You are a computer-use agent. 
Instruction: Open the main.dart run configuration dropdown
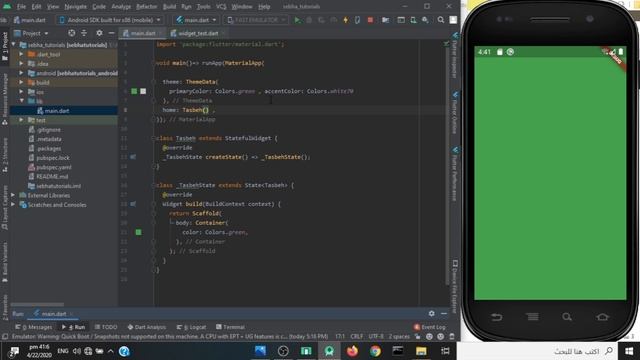[x=196, y=20]
